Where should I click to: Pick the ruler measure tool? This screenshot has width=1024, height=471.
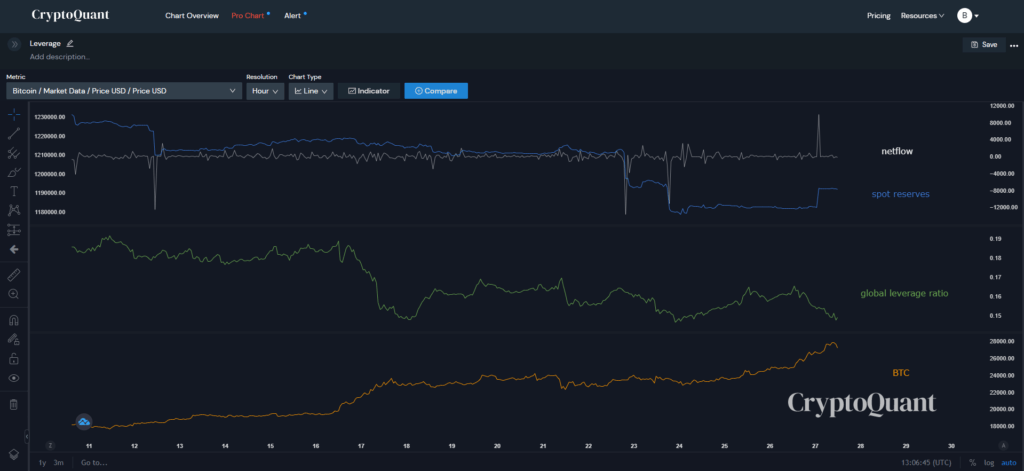(x=14, y=274)
